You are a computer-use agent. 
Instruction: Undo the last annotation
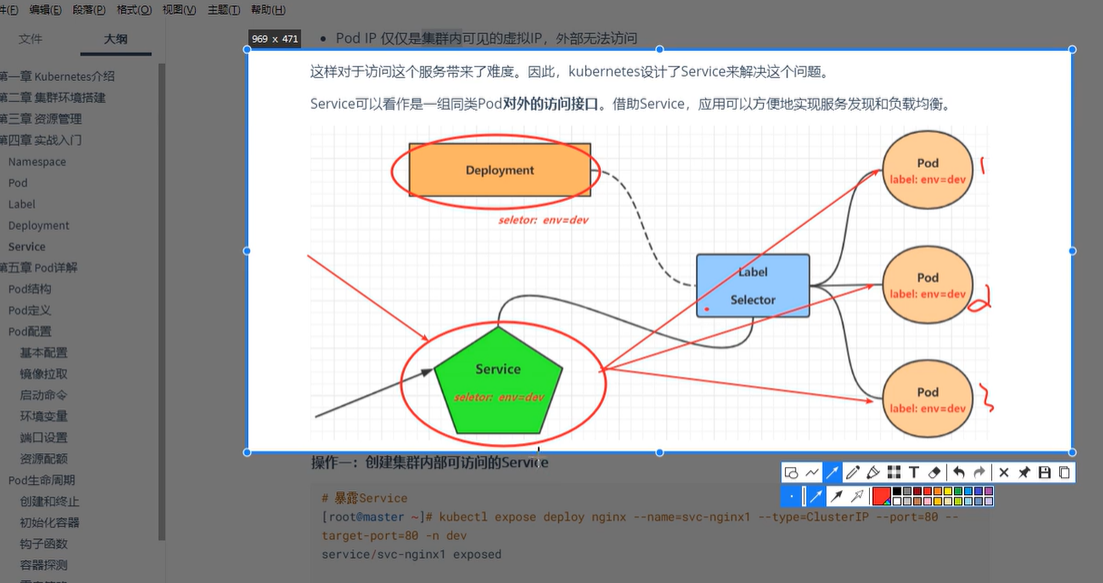tap(959, 473)
